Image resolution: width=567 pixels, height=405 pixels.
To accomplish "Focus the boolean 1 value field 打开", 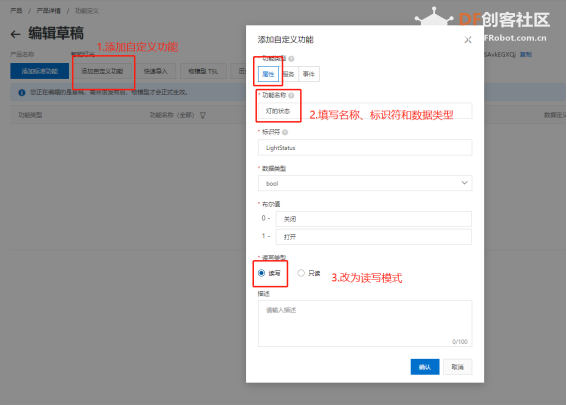I will pyautogui.click(x=374, y=237).
